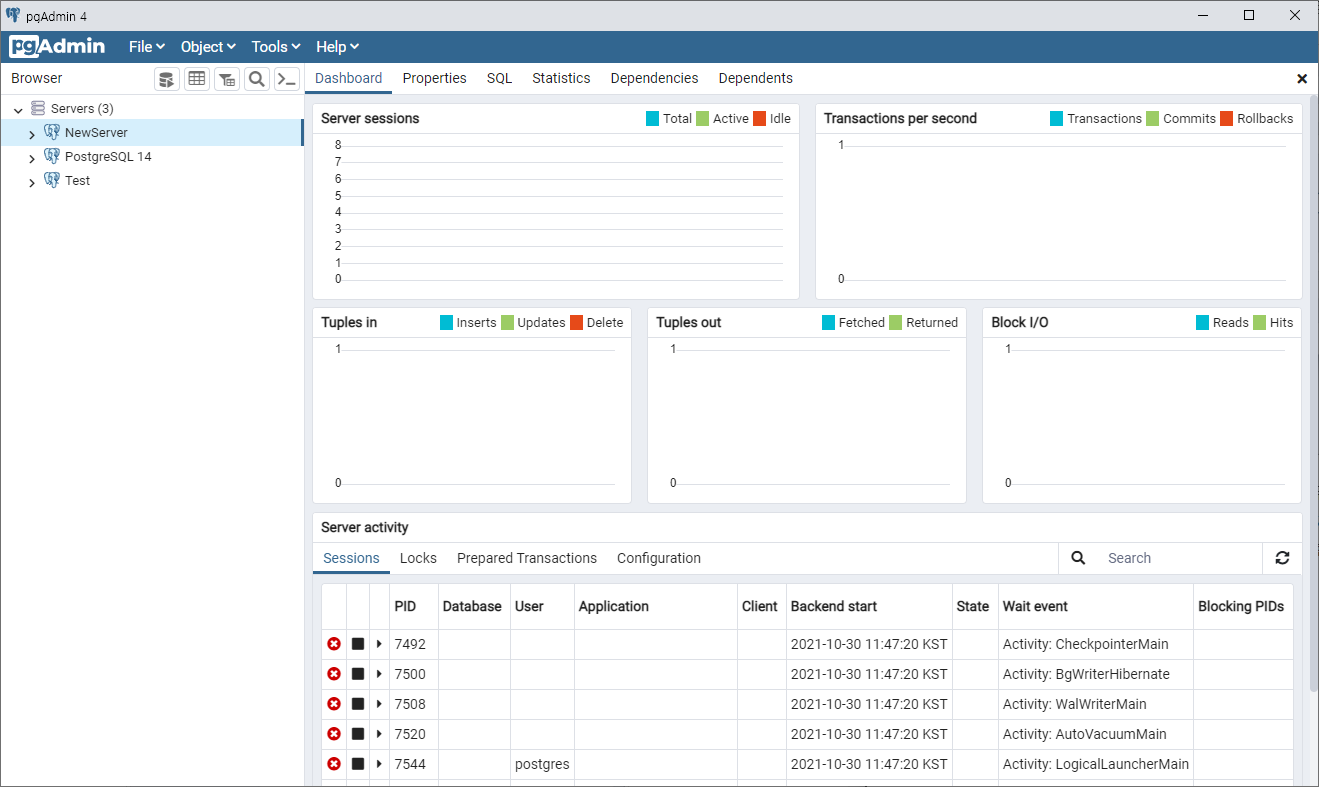
Task: Open the Query Tool from Browser toolbar
Action: (x=167, y=79)
